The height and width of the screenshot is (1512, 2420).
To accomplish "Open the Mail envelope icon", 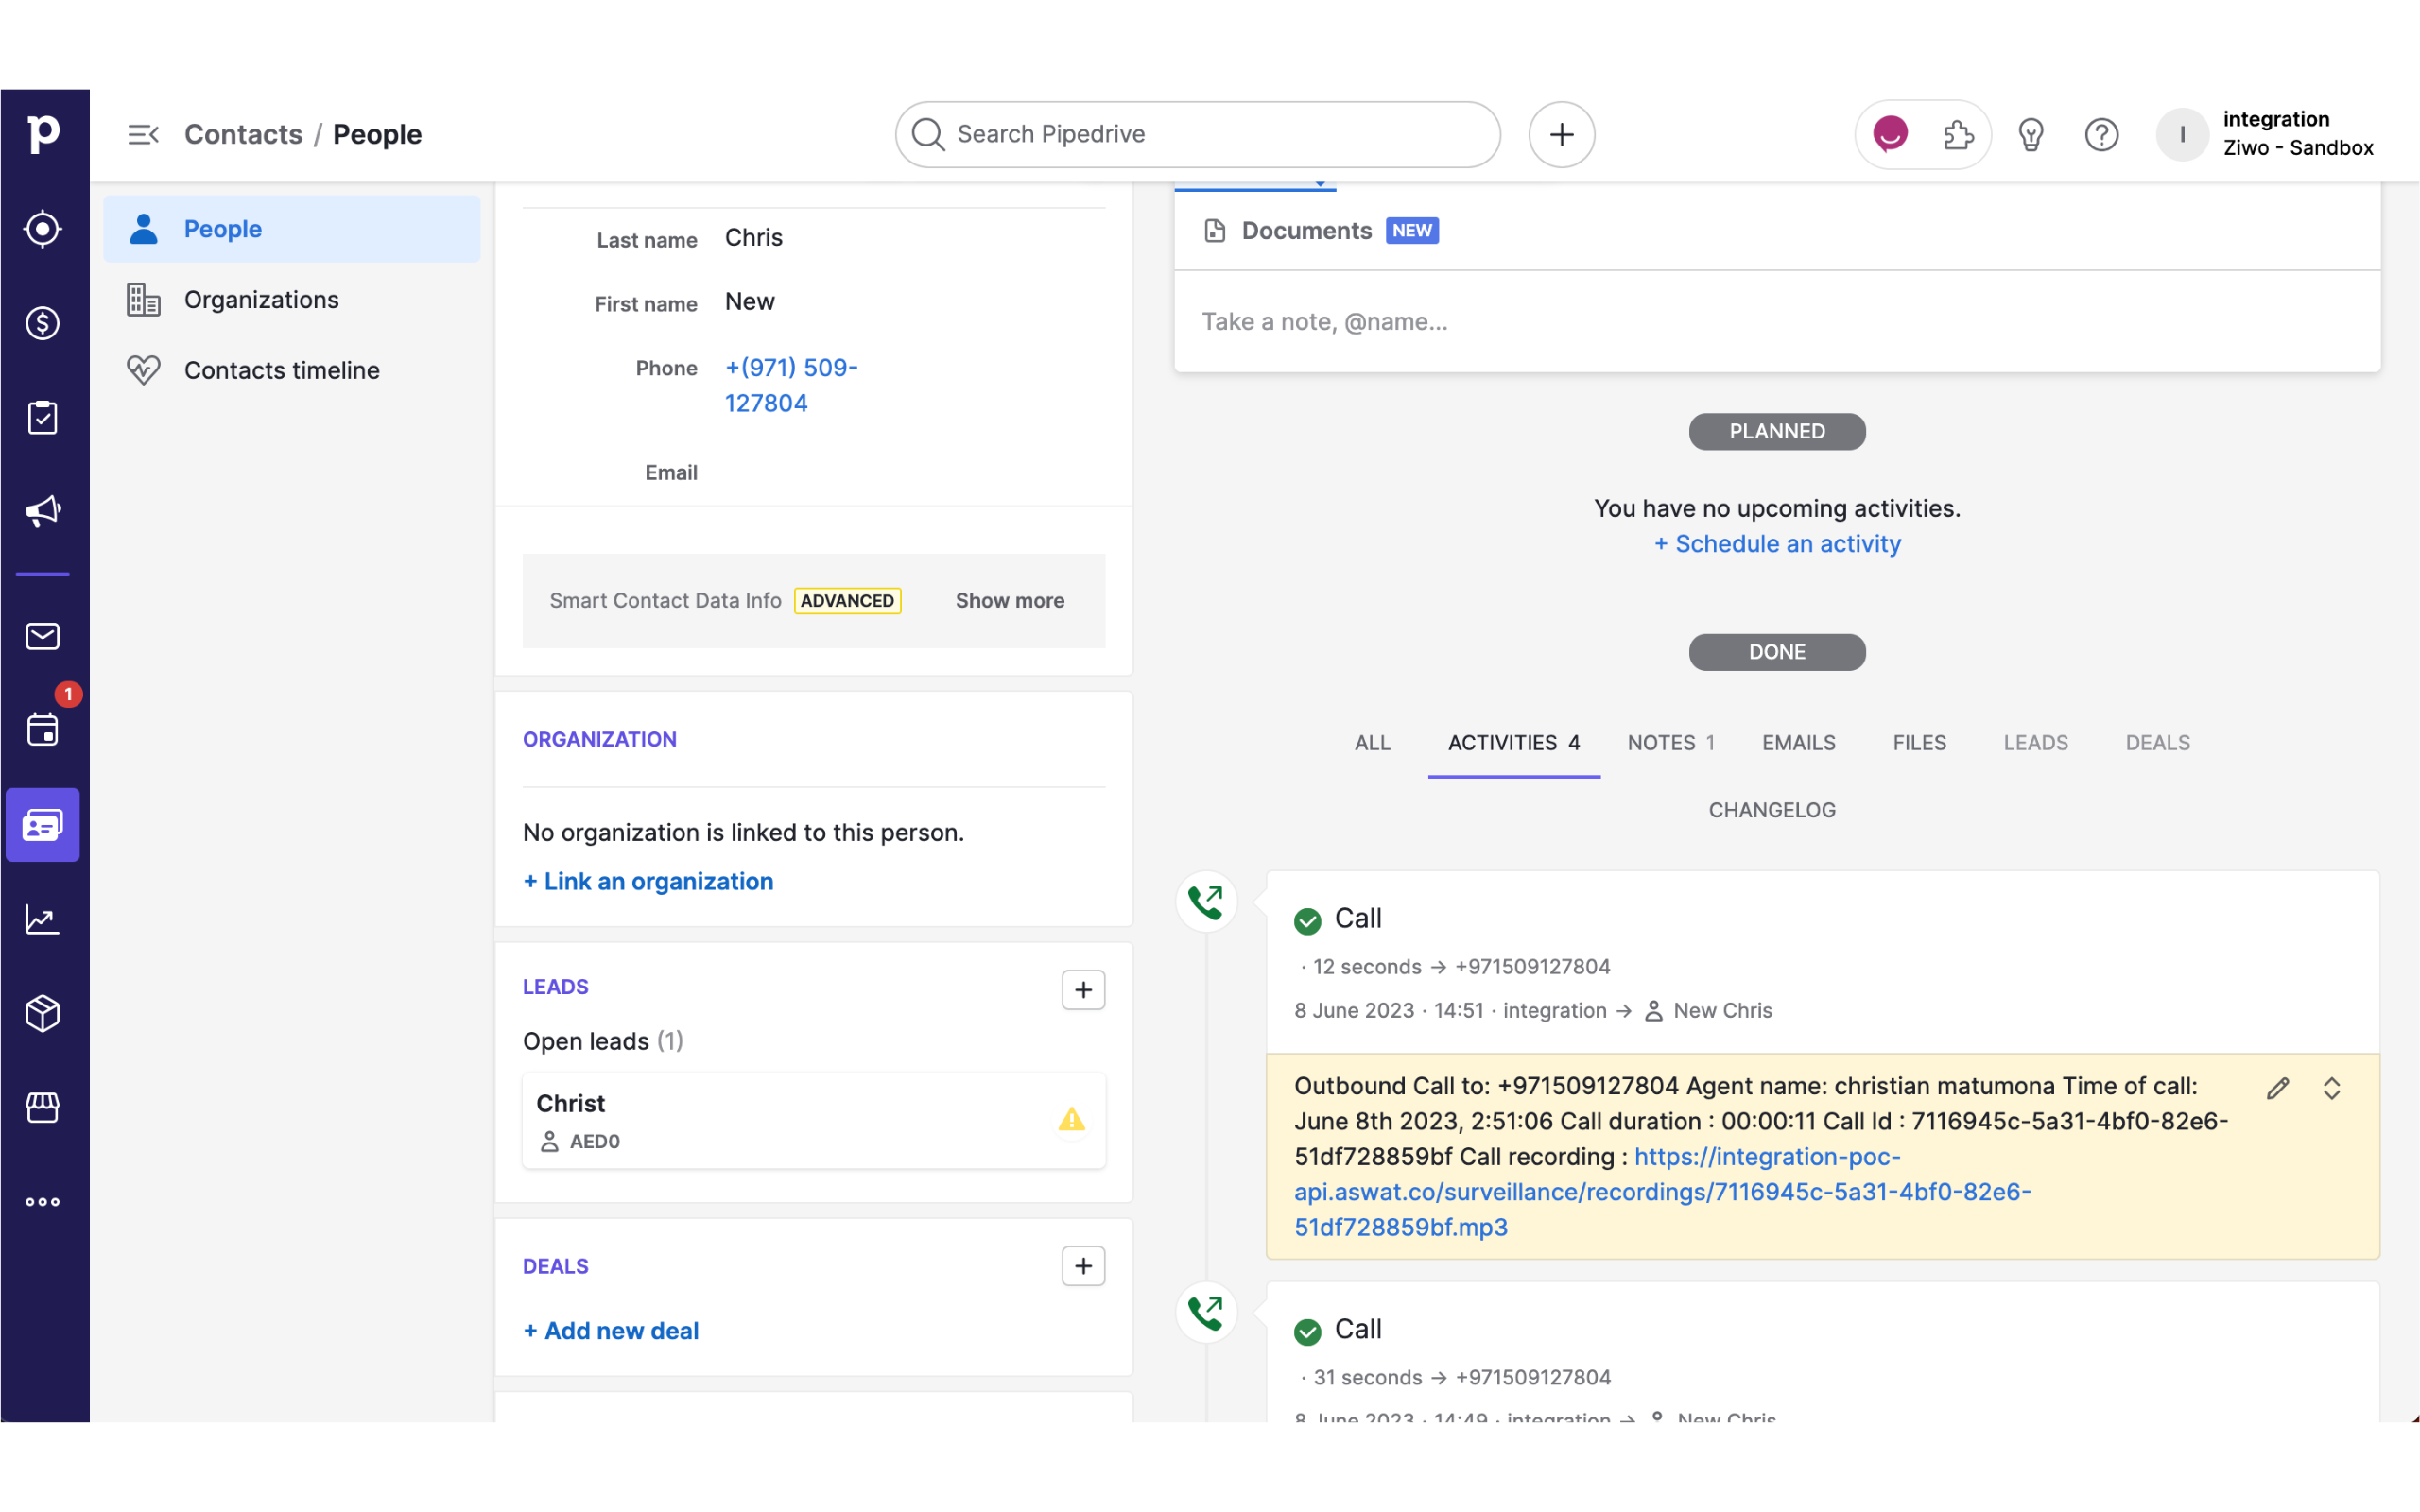I will (42, 636).
